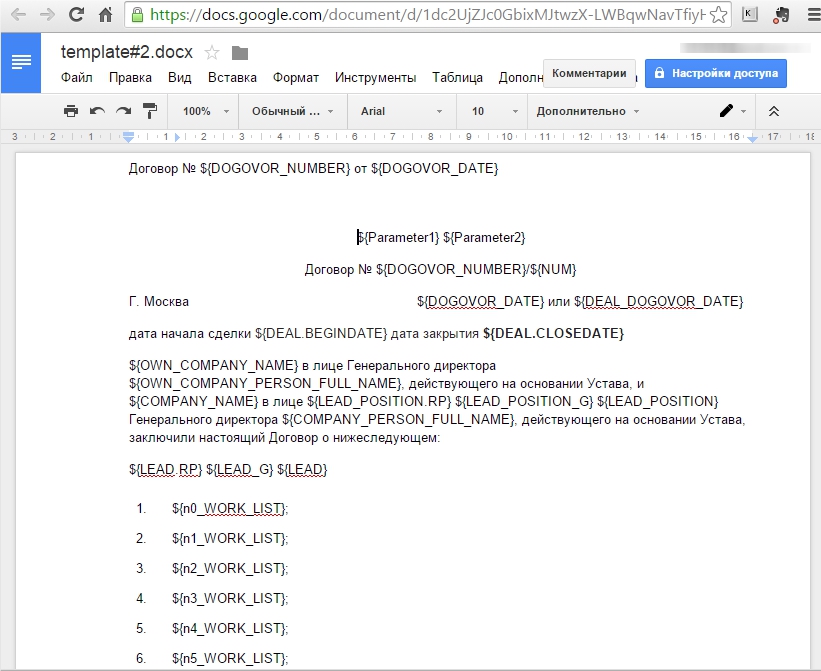Bookmark this page with the star

(x=717, y=16)
